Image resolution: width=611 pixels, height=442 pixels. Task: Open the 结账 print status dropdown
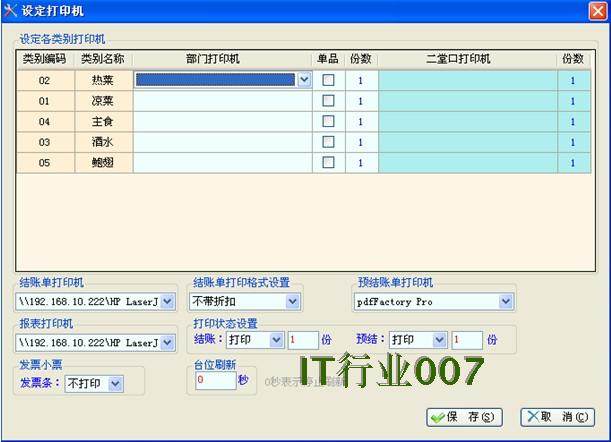click(x=276, y=340)
